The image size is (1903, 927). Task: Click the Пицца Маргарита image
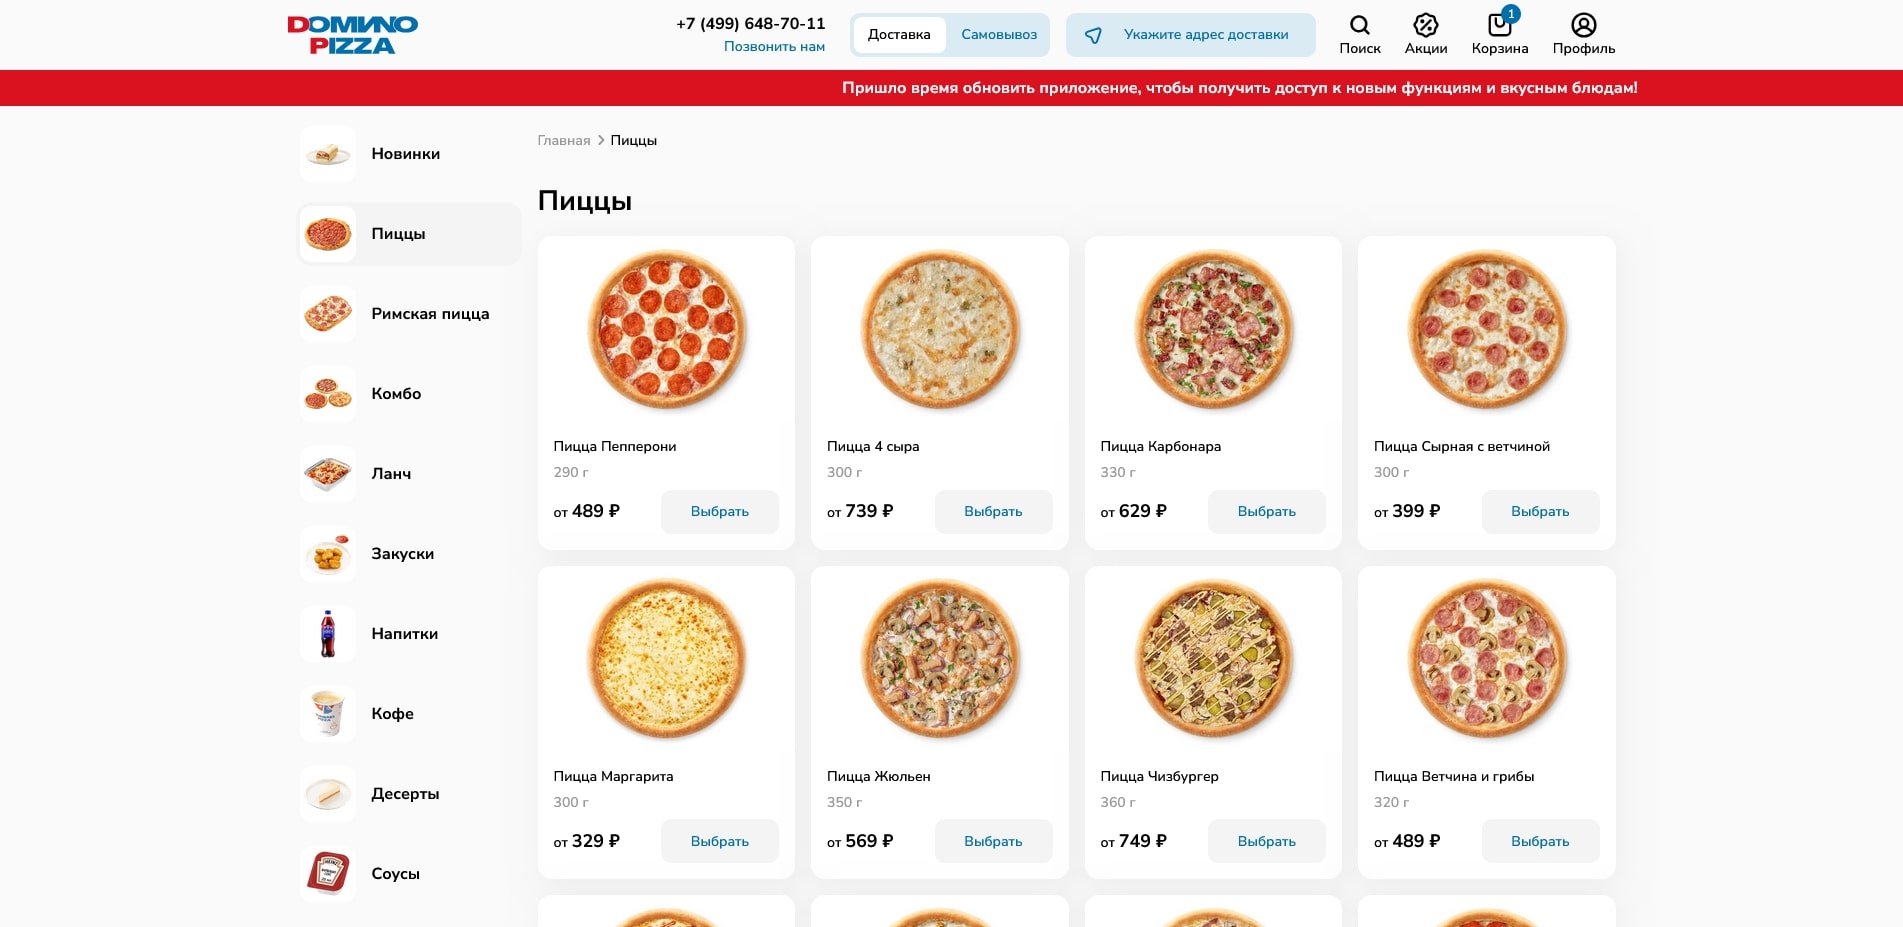click(666, 660)
